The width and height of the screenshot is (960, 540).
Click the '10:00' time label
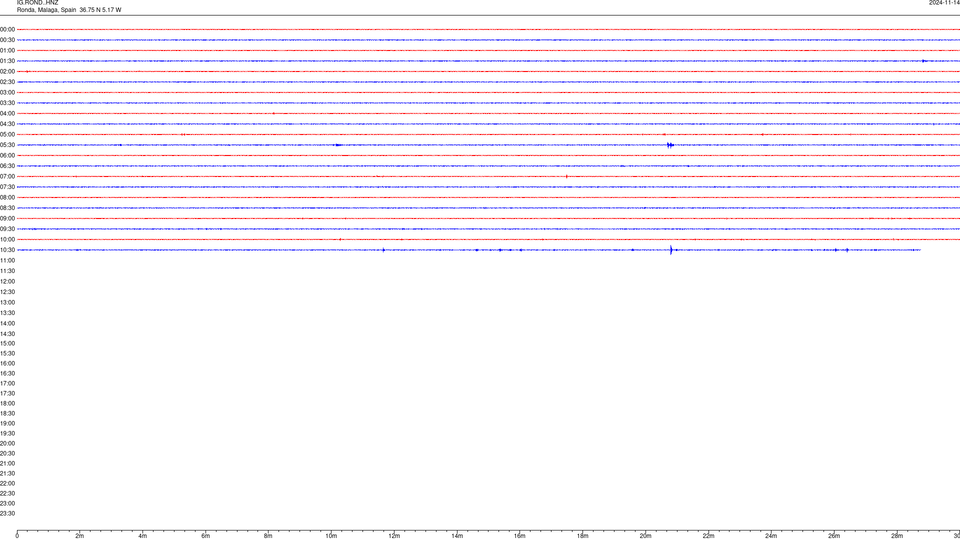(x=7, y=239)
